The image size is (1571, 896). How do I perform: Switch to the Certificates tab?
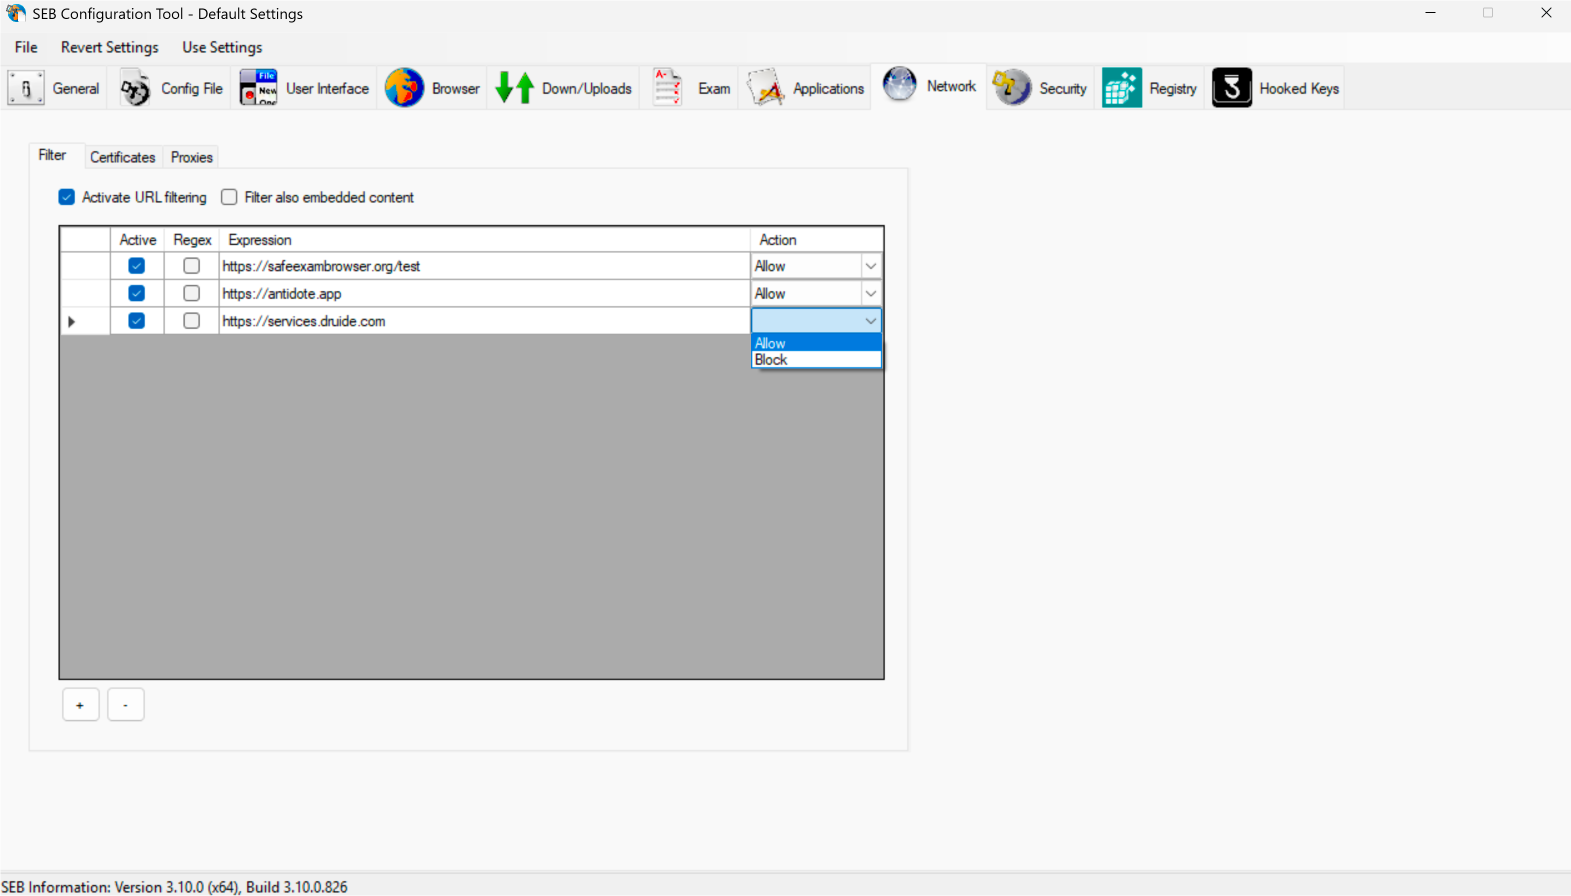122,157
